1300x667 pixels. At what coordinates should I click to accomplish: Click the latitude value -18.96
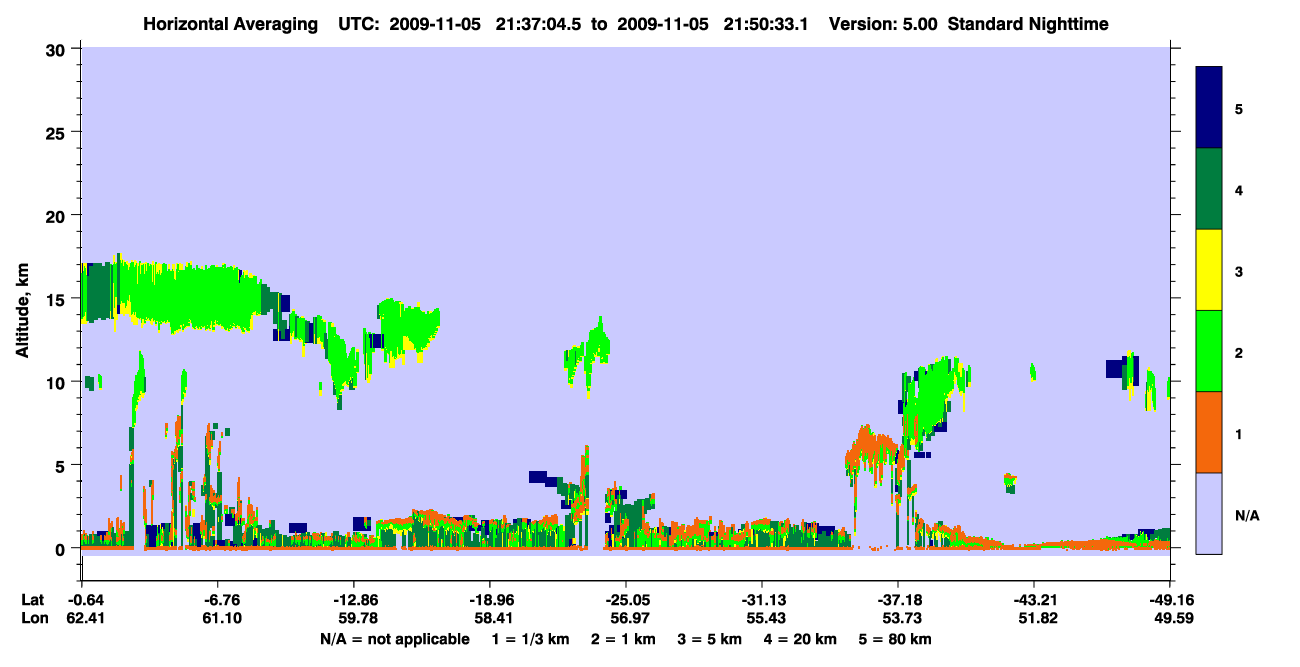pos(489,600)
